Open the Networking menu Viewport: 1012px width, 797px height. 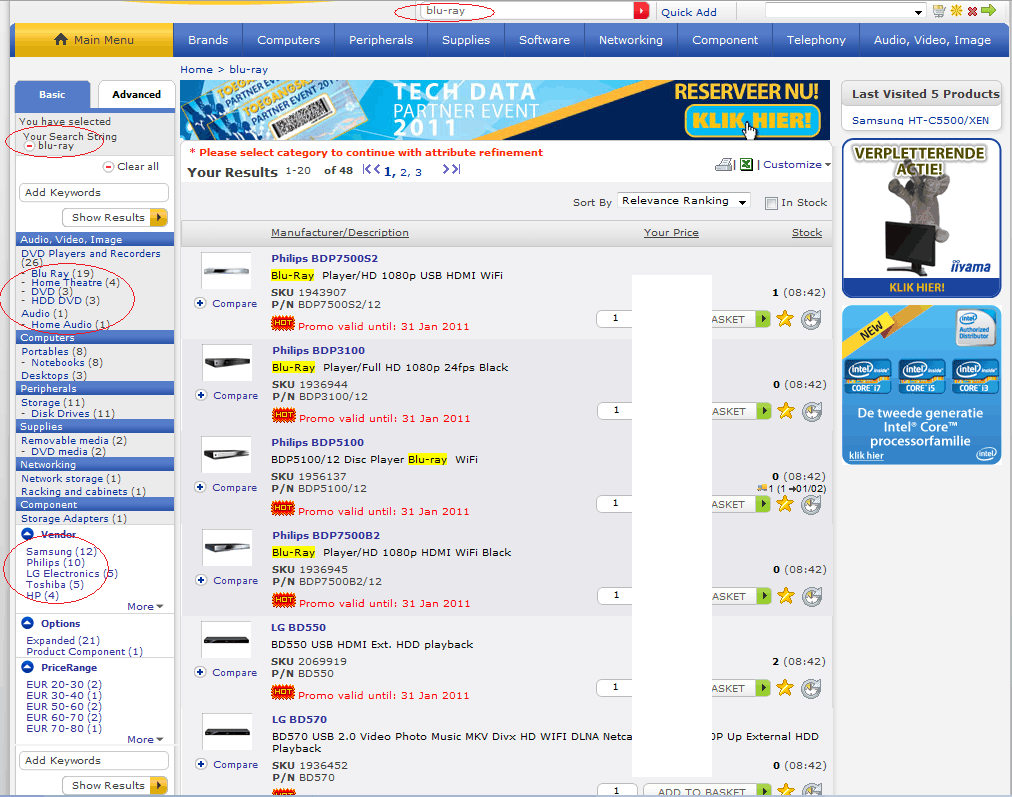point(631,40)
